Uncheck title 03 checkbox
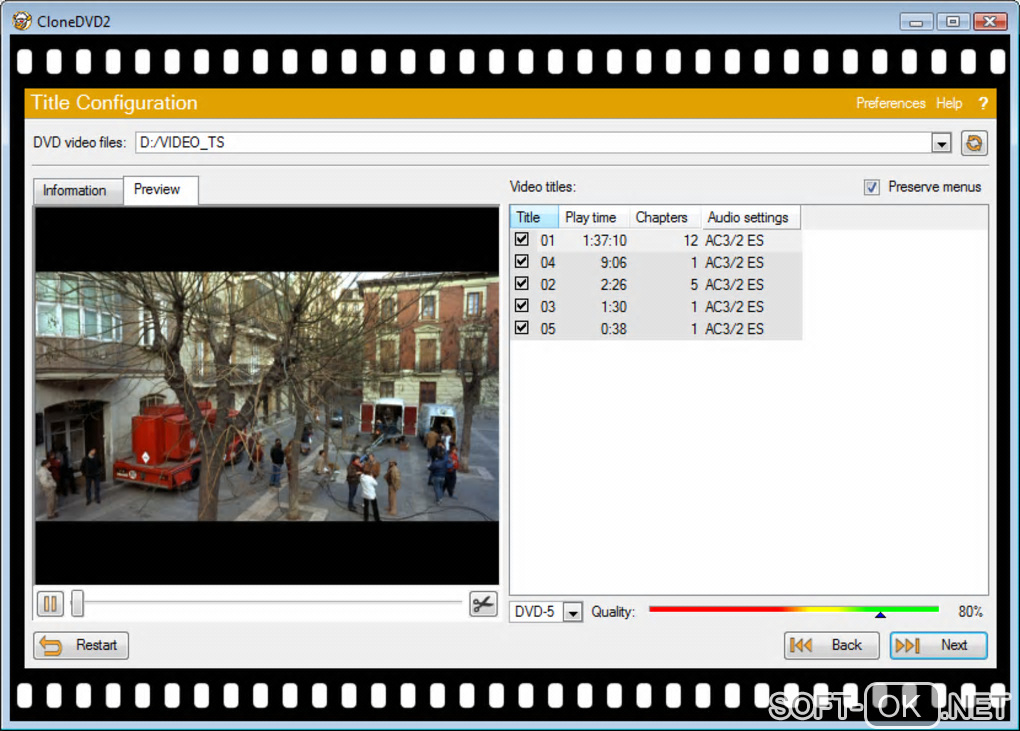The image size is (1020, 731). 522,306
